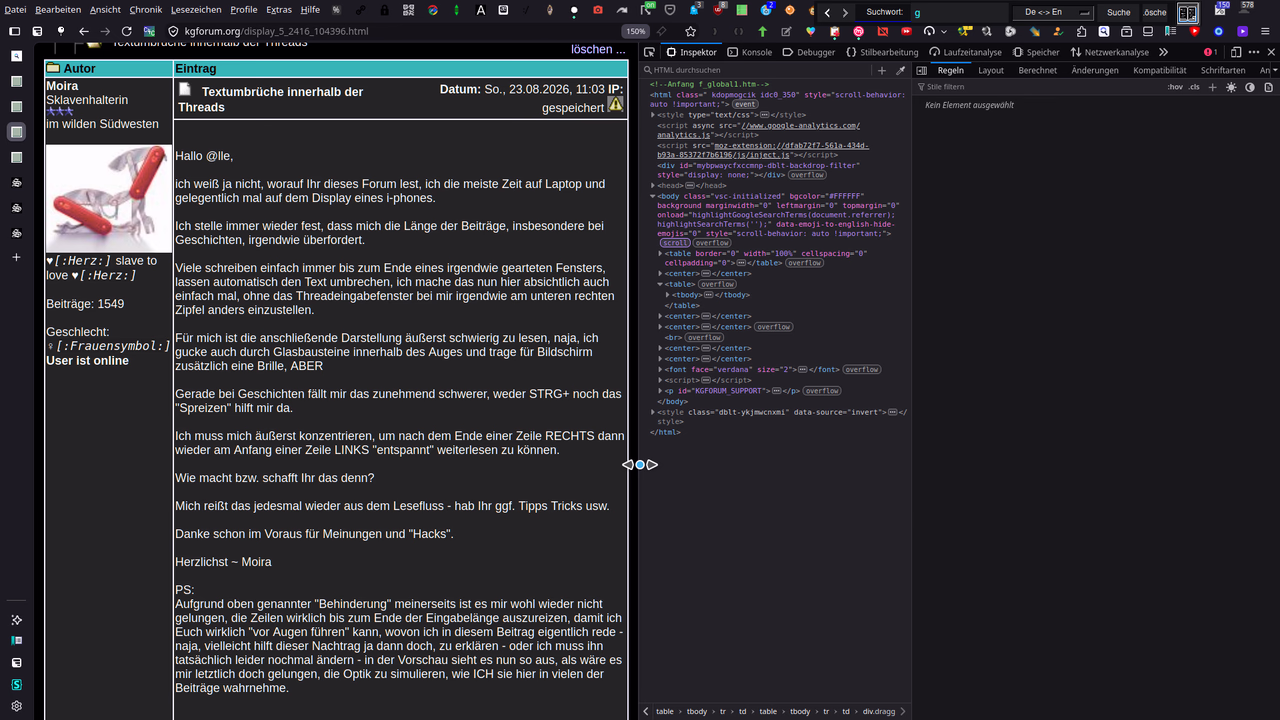Screen dimensions: 1280x720
Task: Toggle print media simulation icon
Action: [1267, 87]
